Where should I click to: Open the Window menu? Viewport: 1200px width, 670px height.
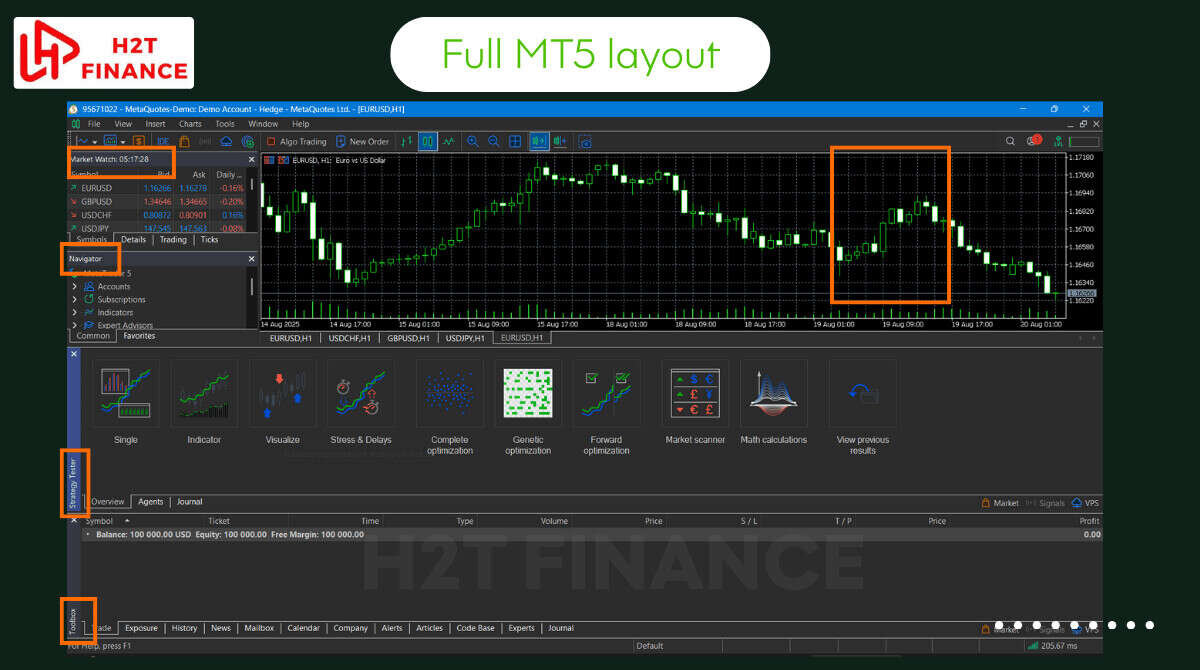(263, 124)
